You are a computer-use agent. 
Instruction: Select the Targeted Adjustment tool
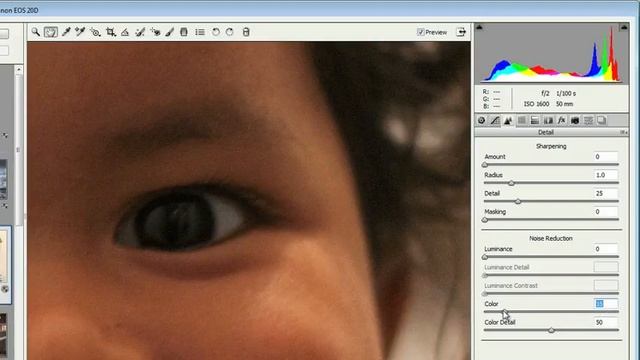[x=95, y=32]
